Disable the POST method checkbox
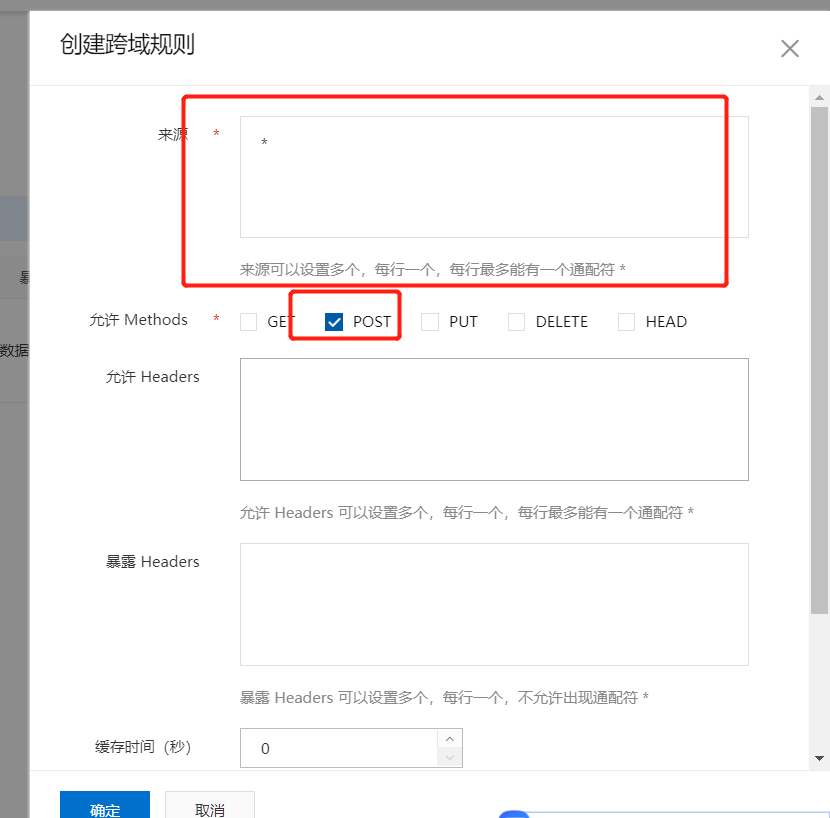The width and height of the screenshot is (830, 818). coord(333,321)
